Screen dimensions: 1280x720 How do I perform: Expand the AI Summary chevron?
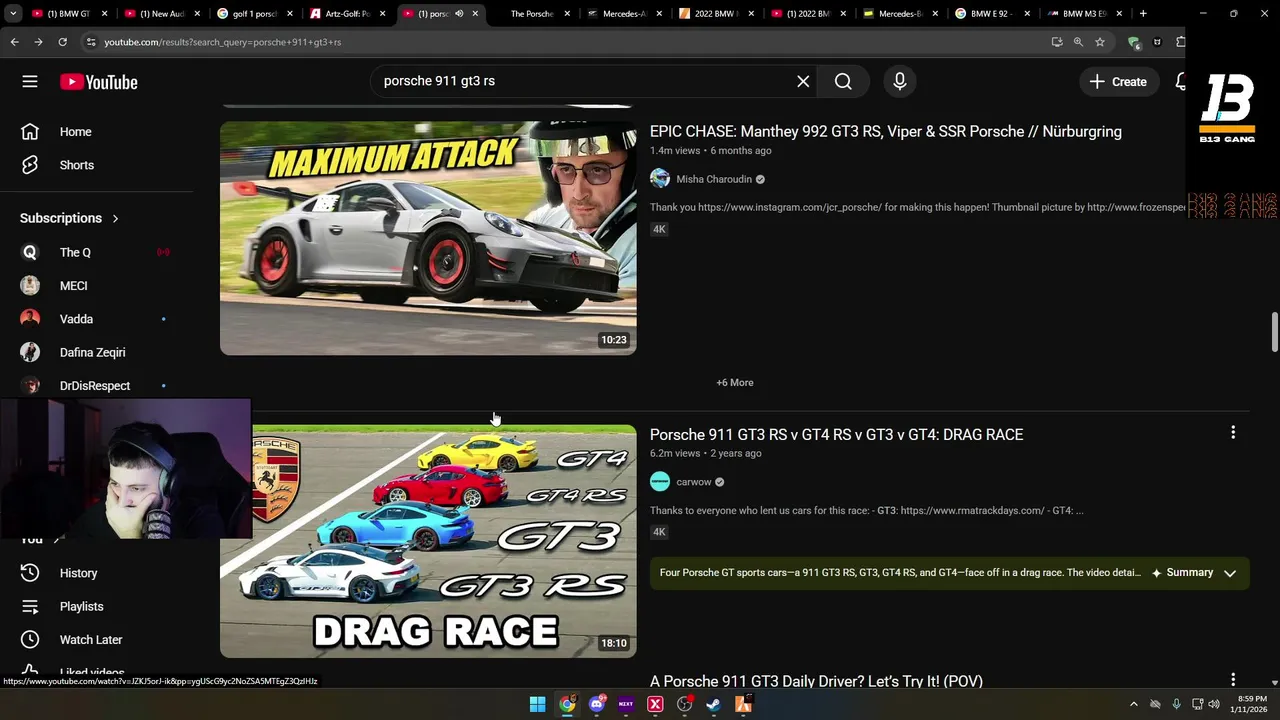[1230, 573]
